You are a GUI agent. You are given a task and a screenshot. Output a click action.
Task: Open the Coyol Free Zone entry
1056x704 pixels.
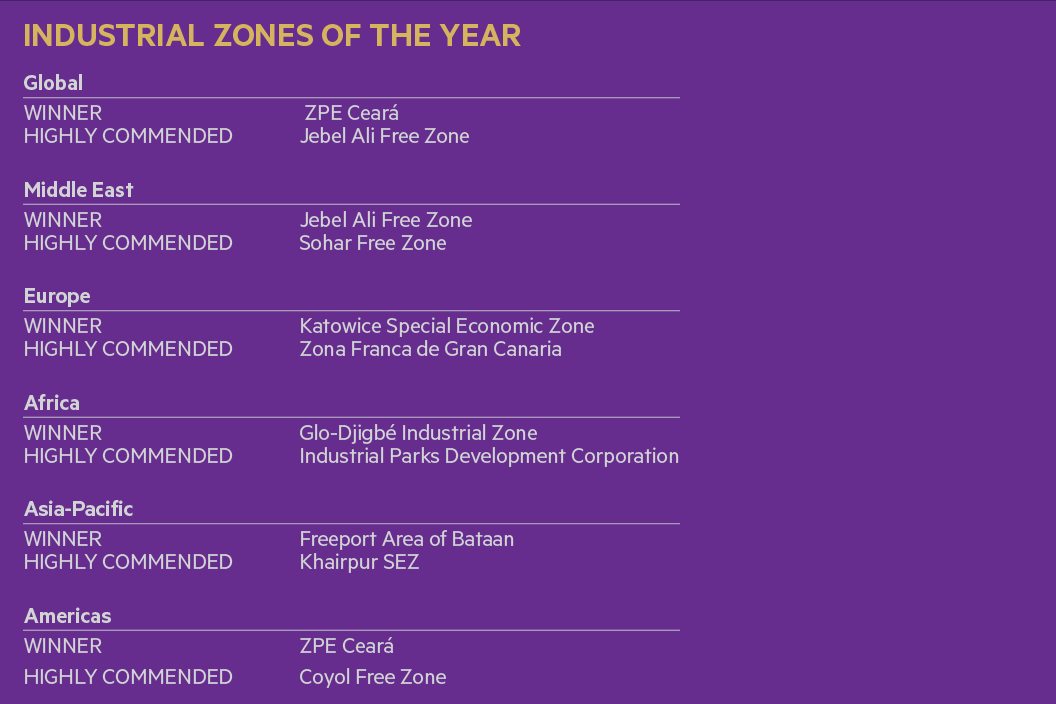[x=372, y=677]
